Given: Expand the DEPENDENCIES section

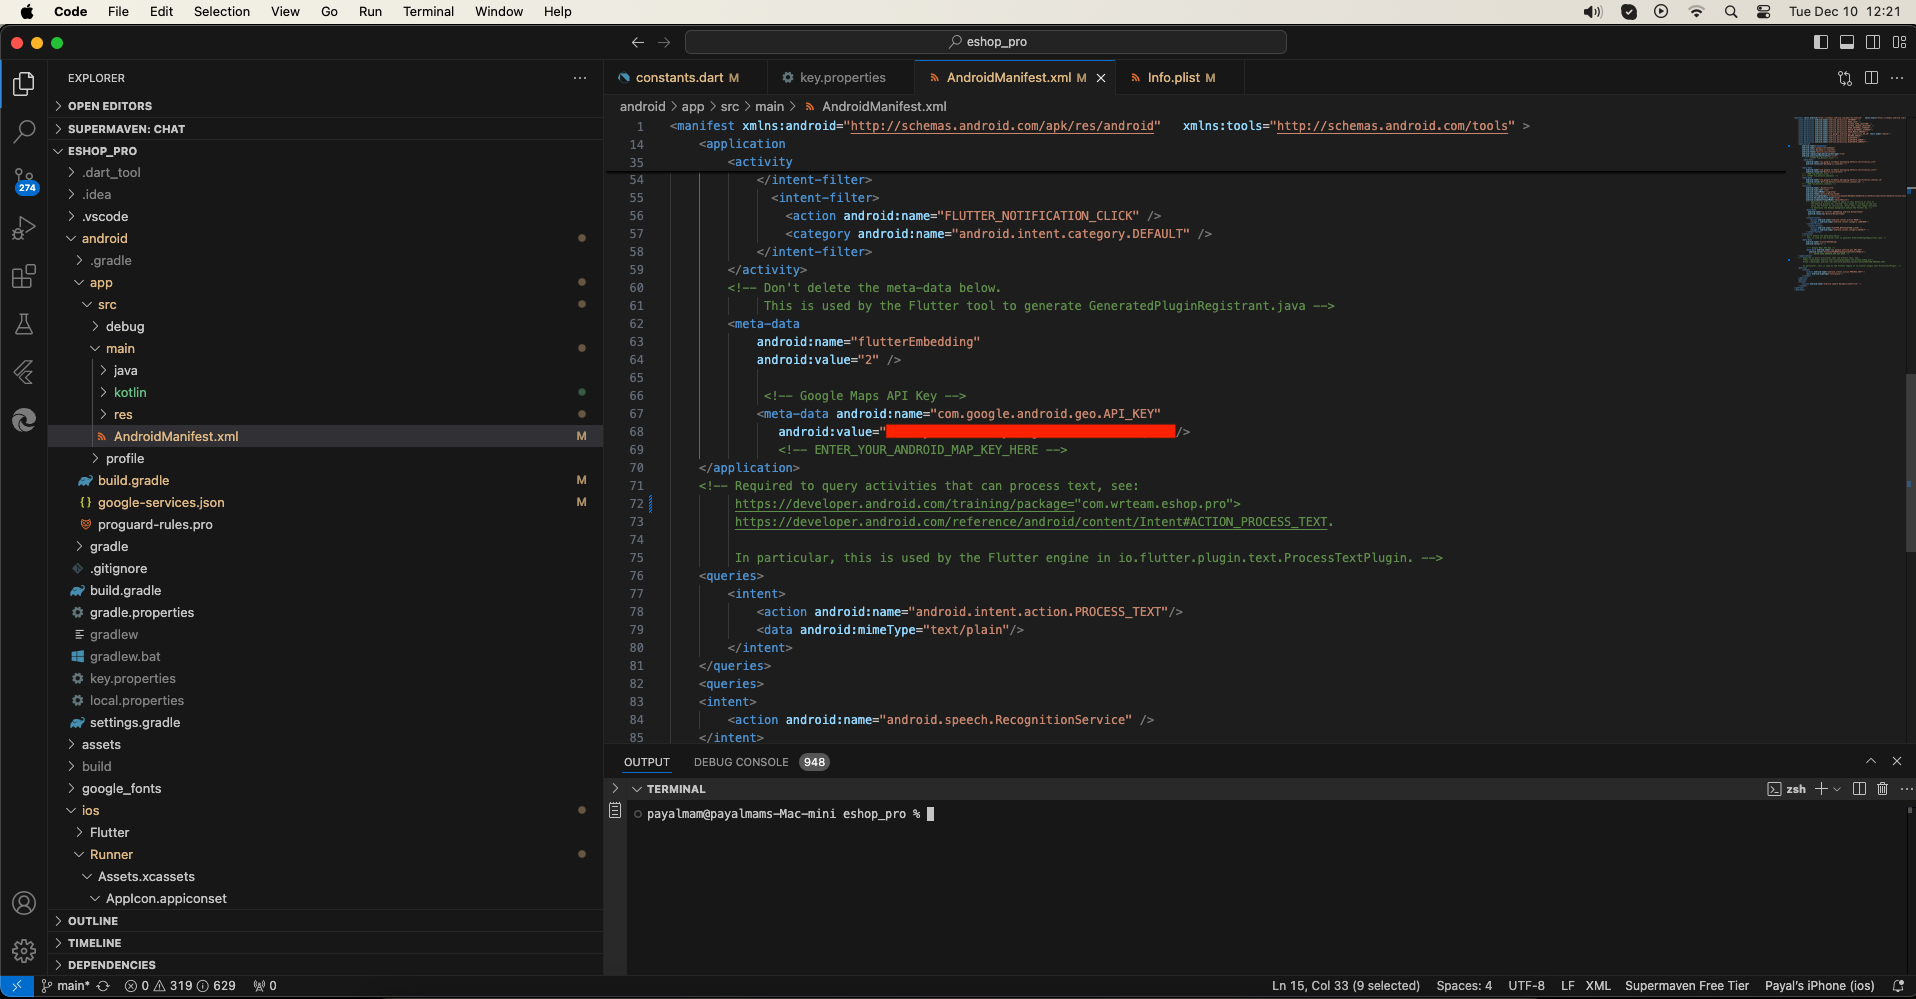Looking at the screenshot, I should (x=325, y=965).
